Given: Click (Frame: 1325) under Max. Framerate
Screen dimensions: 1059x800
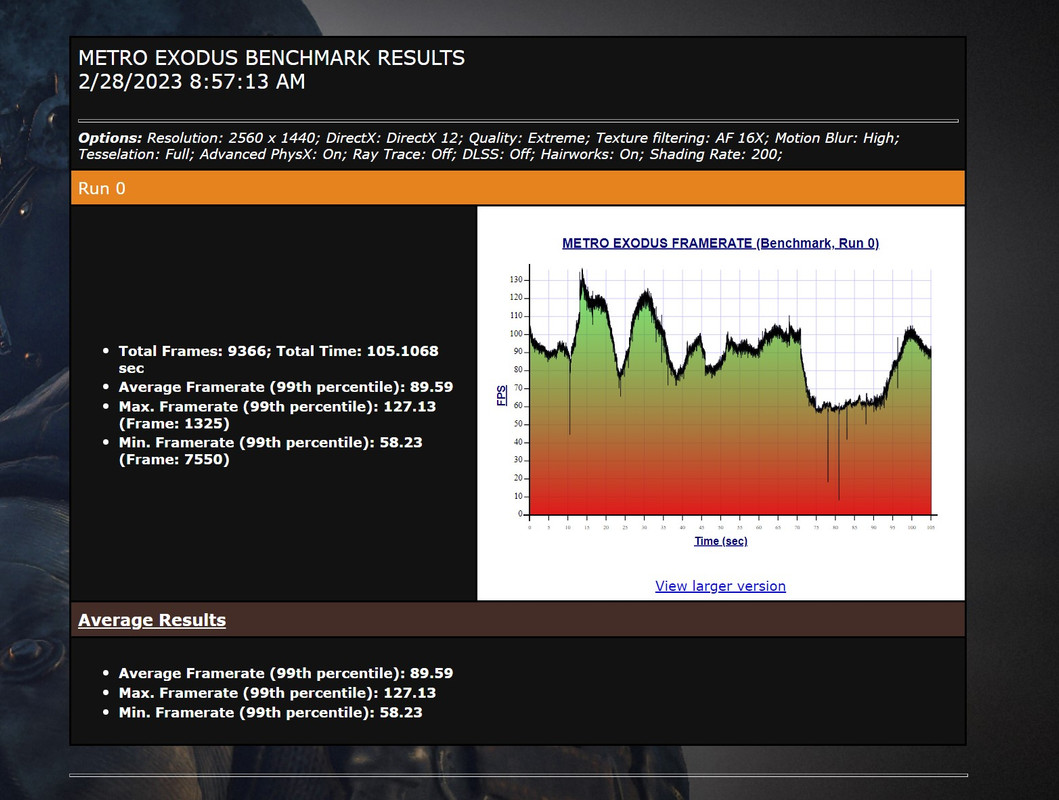Looking at the screenshot, I should click(x=174, y=423).
